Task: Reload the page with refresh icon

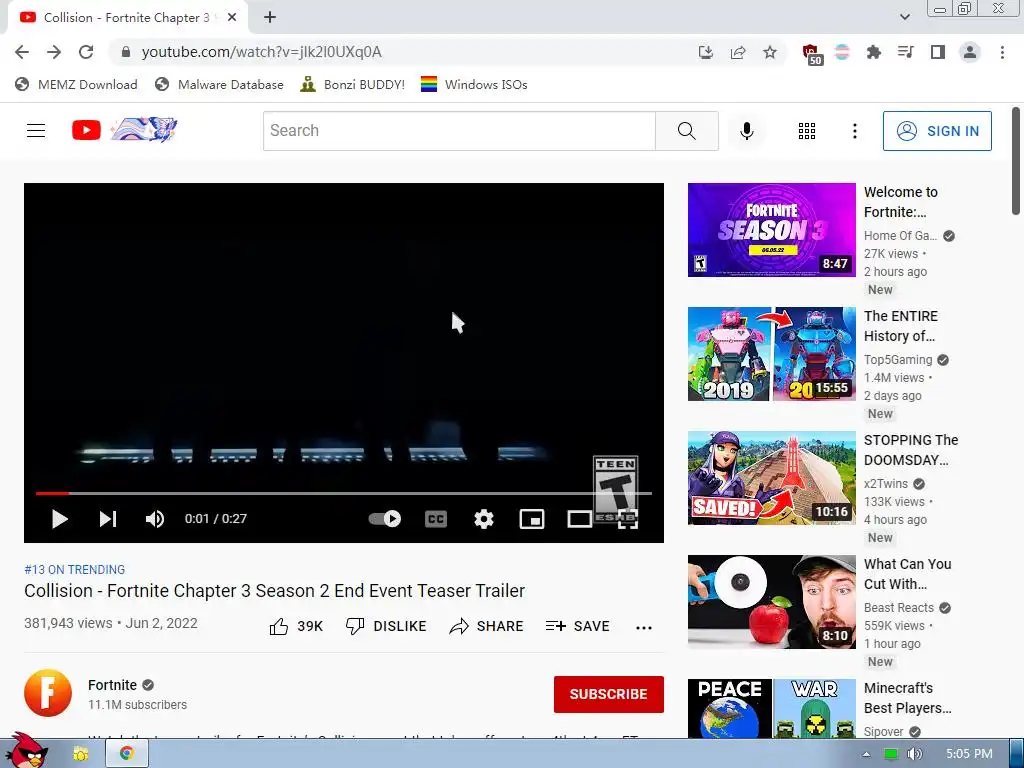Action: (x=86, y=52)
